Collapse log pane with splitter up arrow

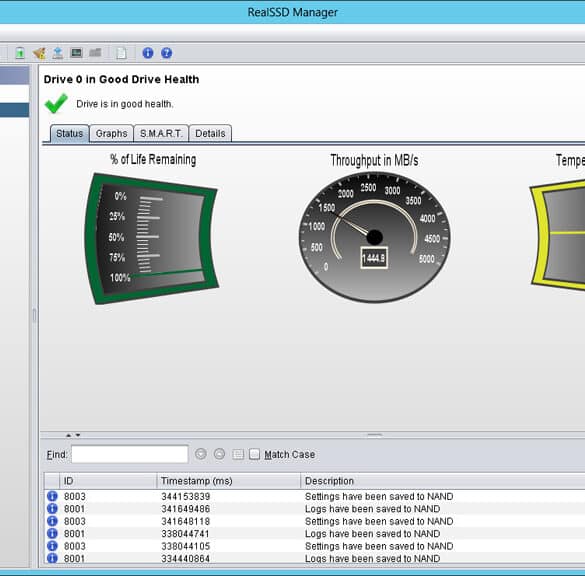[x=68, y=435]
